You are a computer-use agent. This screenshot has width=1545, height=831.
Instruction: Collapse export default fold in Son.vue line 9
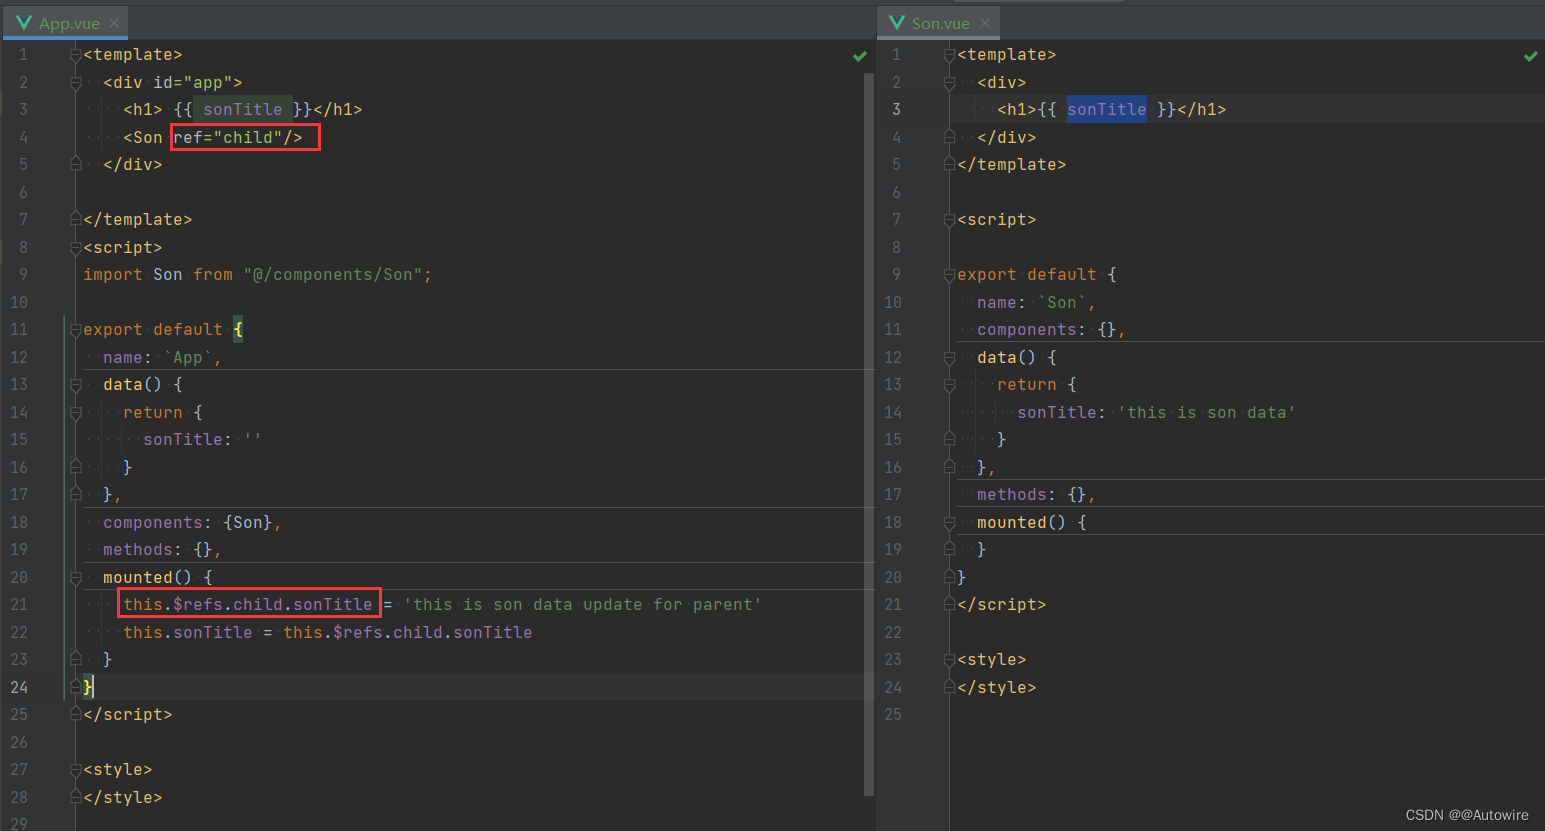949,275
